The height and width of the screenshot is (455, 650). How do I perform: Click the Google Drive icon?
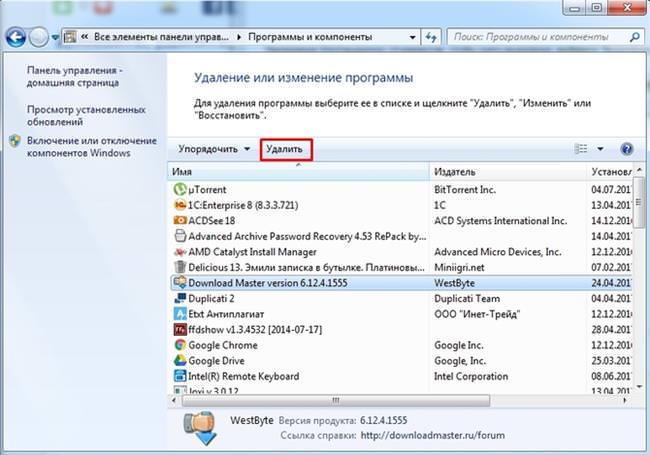[x=180, y=361]
